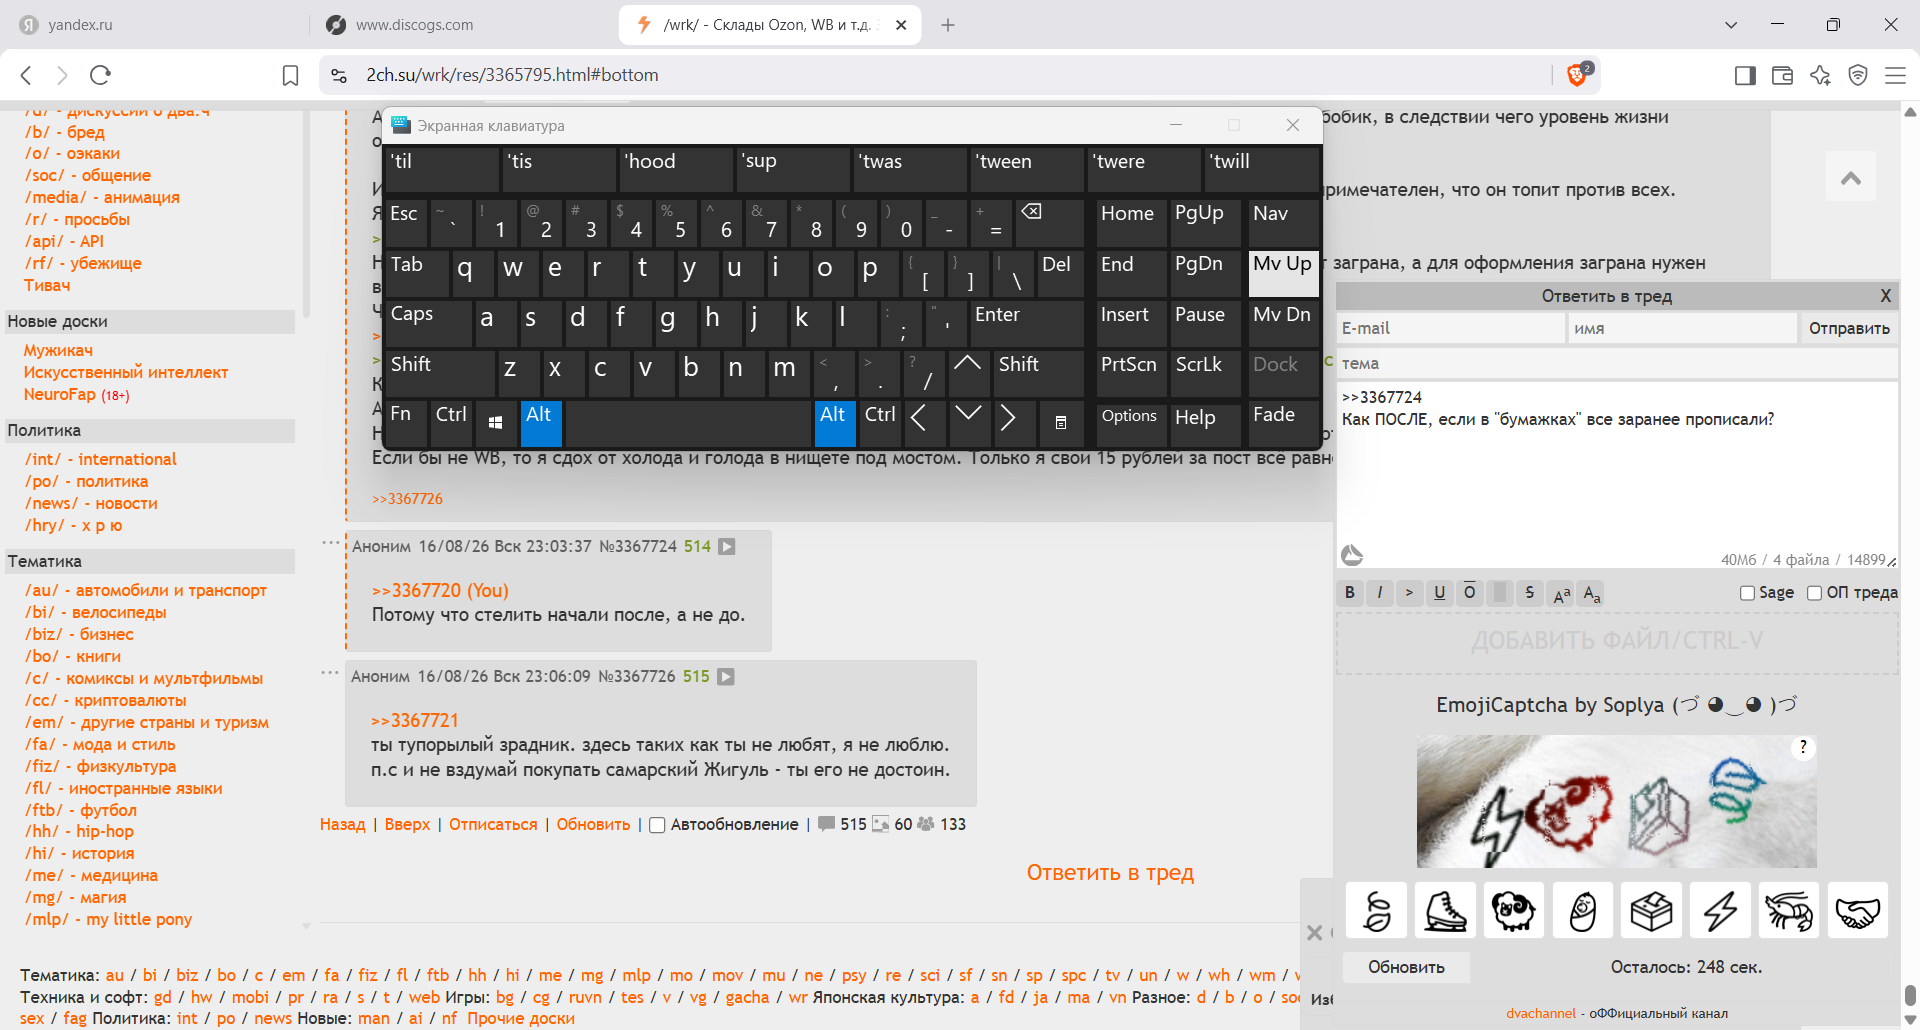Expand post options dots for post 3367724
1920x1030 pixels.
(x=330, y=543)
